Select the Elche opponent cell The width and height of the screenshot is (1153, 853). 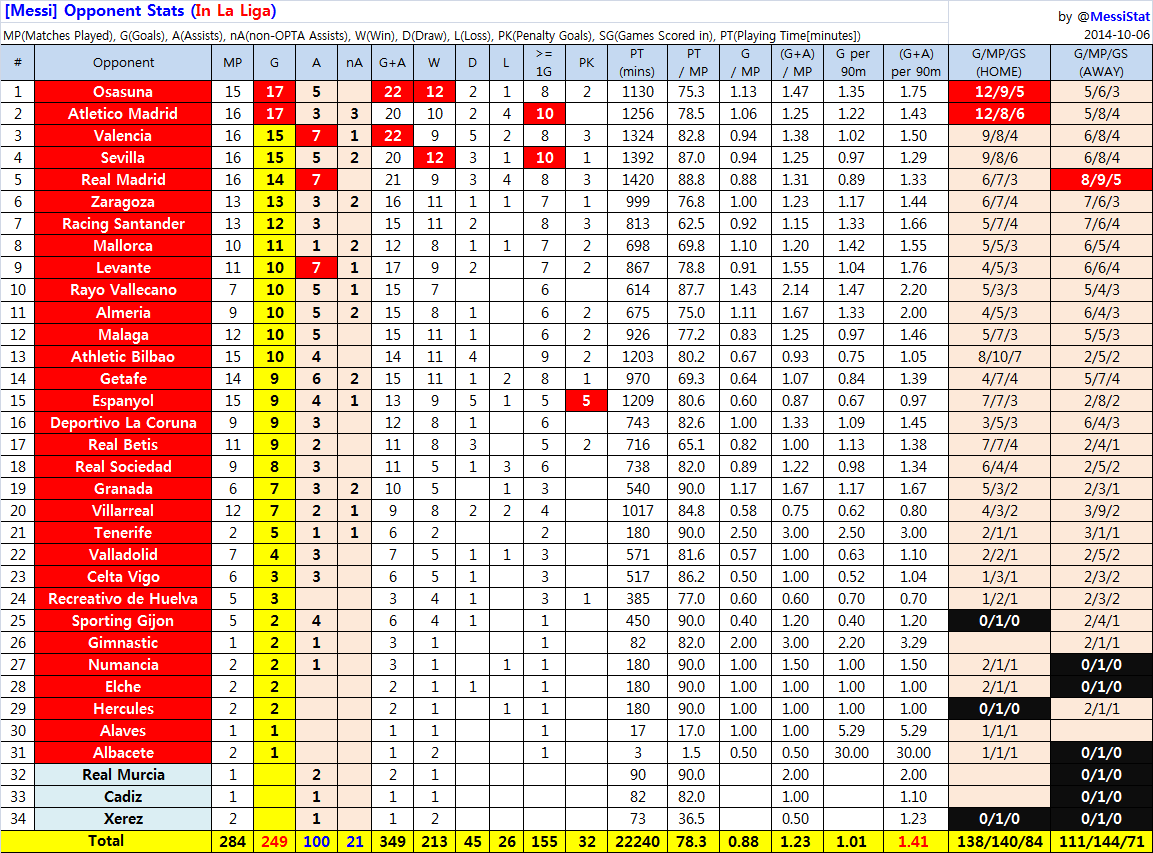click(123, 688)
